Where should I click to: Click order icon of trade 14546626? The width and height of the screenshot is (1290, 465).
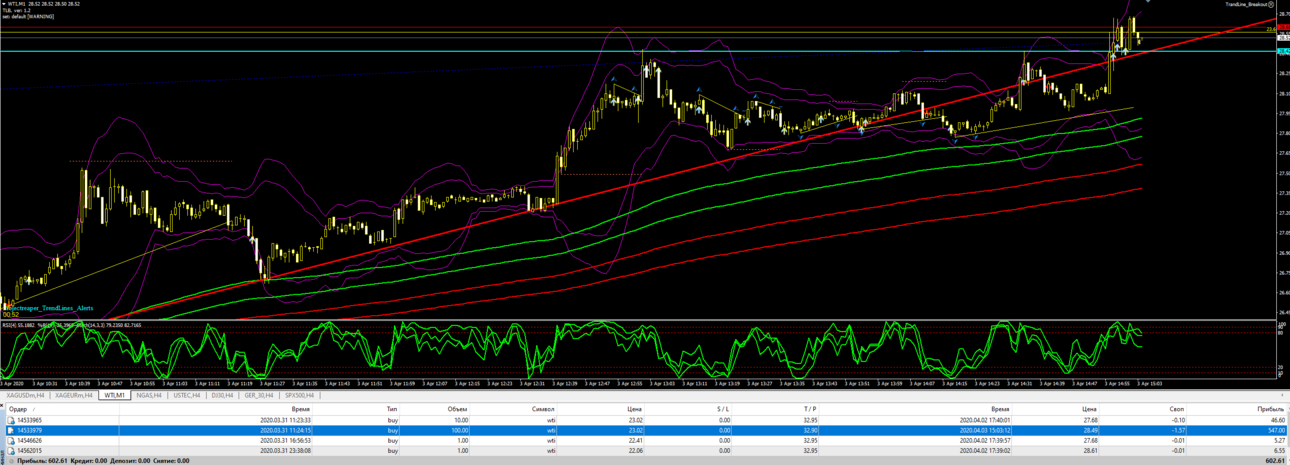11,441
